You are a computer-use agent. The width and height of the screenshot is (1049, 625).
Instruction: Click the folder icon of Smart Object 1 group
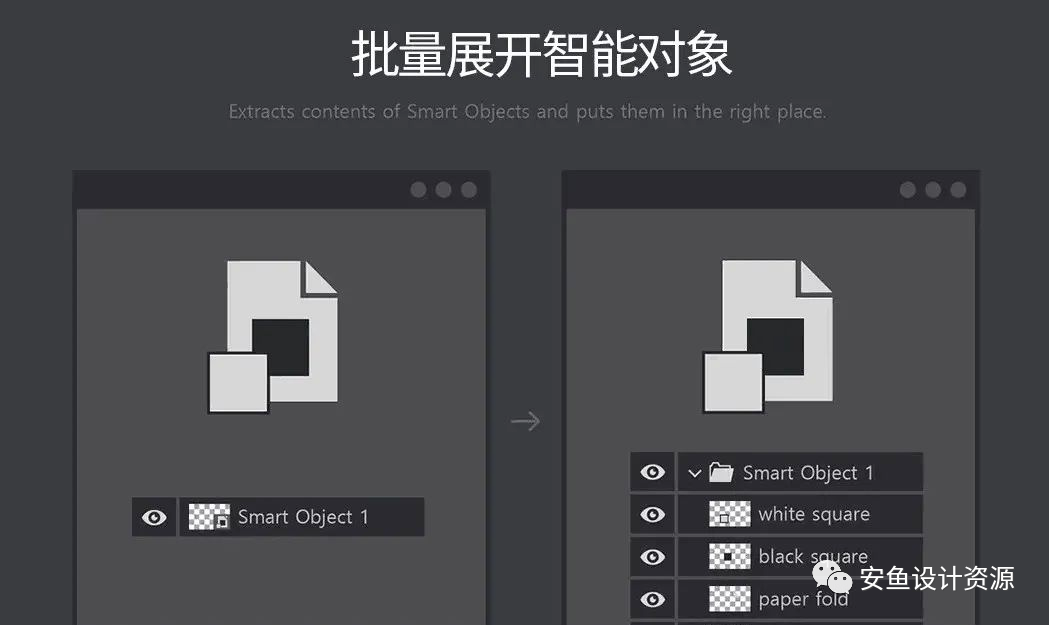719,472
